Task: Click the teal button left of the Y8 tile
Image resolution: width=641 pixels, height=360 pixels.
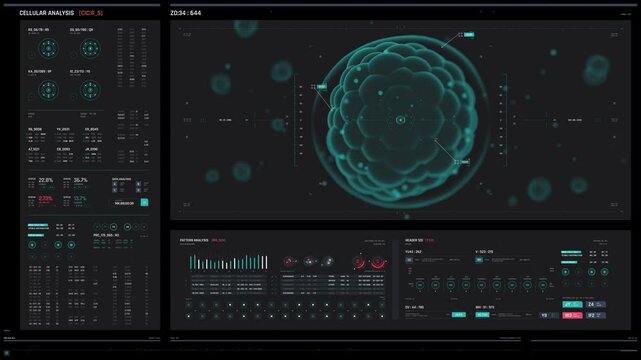Action: 482,315
